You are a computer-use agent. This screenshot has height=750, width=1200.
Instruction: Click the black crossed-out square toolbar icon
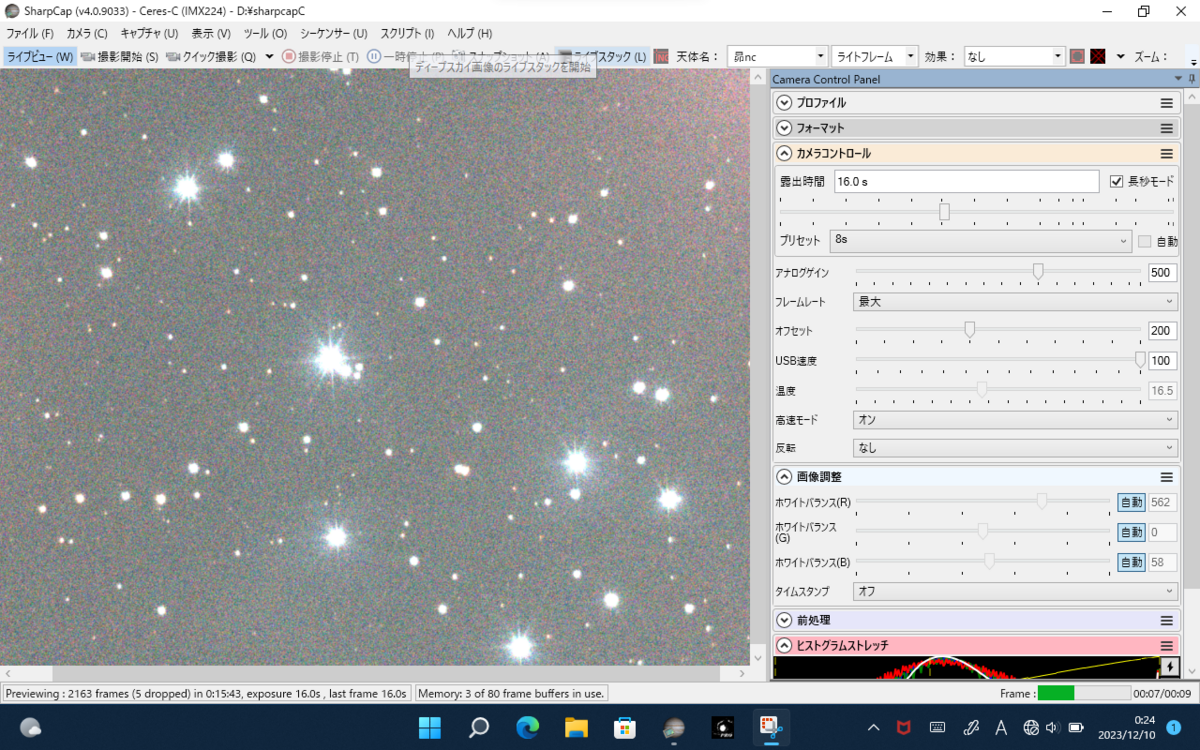click(x=1098, y=57)
